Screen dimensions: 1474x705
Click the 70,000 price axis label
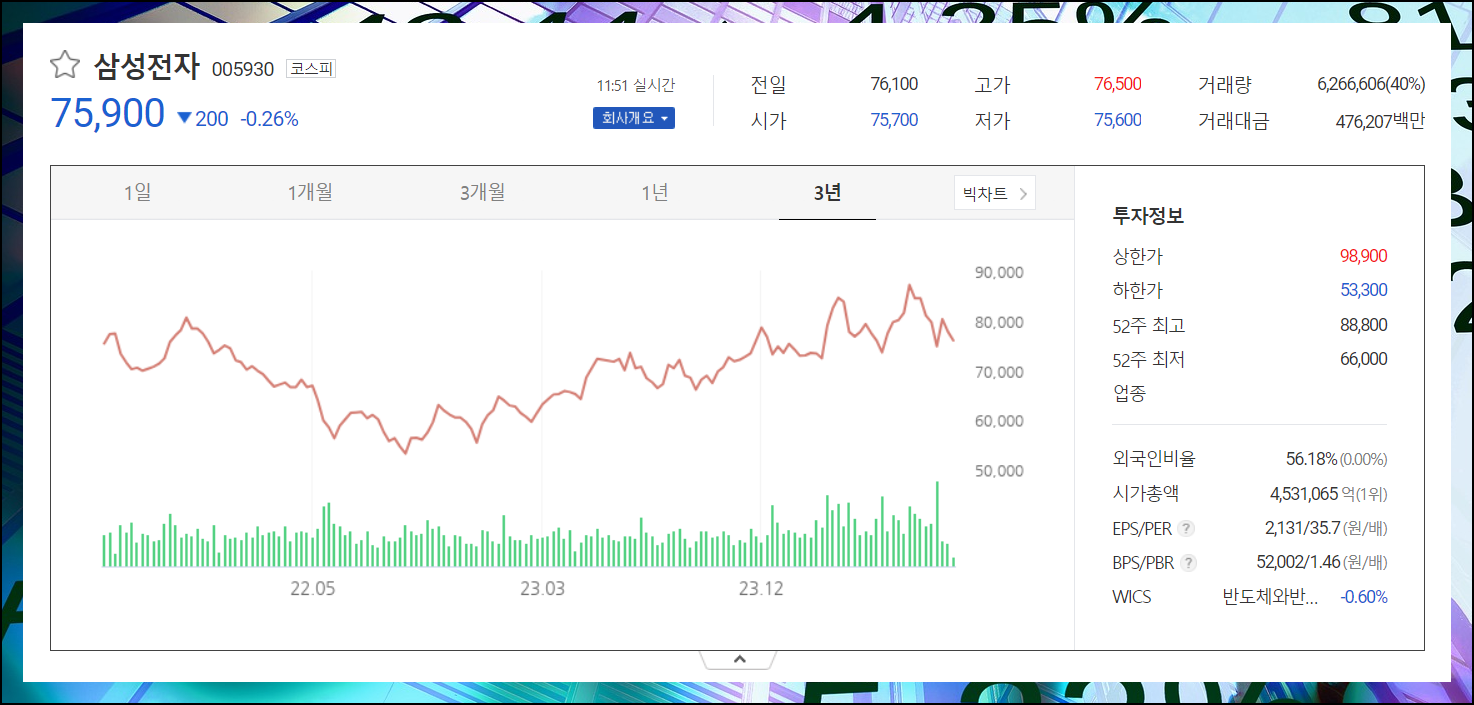[x=998, y=372]
